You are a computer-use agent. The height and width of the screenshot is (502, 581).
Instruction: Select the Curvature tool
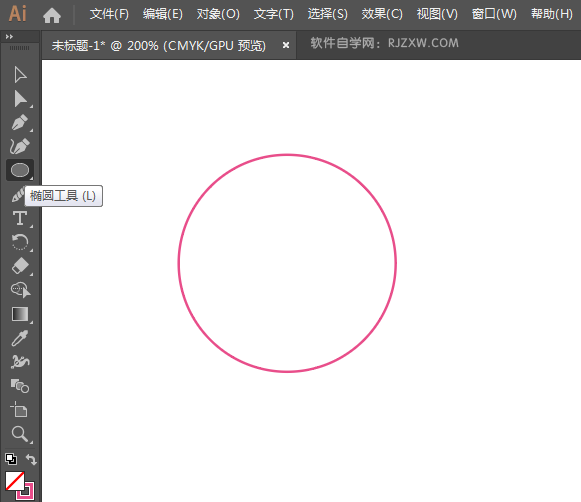20,146
